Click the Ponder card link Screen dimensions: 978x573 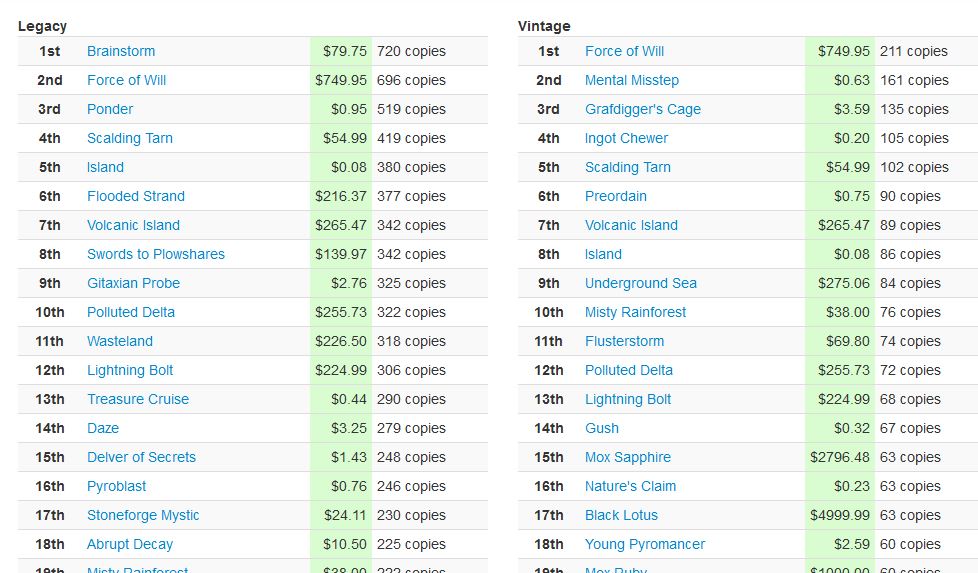pyautogui.click(x=110, y=109)
